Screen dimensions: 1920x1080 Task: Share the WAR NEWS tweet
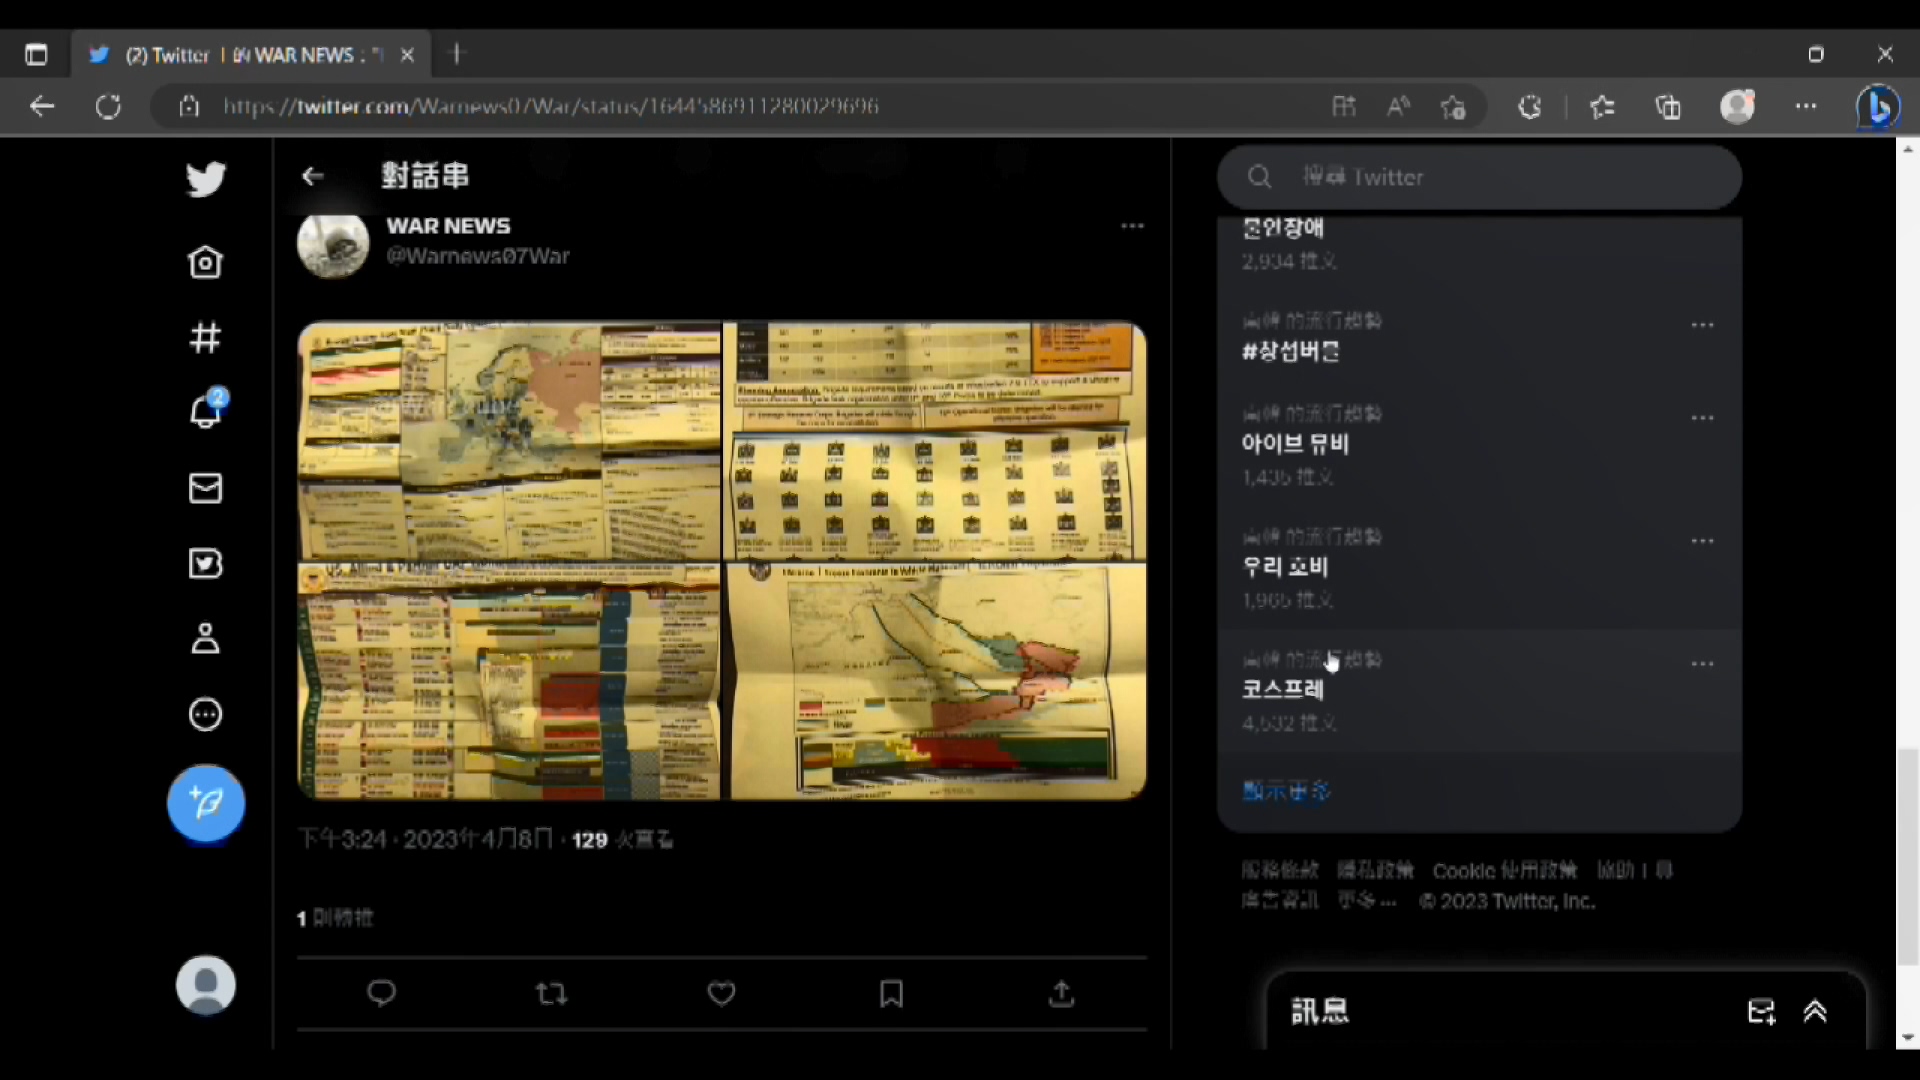click(1061, 993)
